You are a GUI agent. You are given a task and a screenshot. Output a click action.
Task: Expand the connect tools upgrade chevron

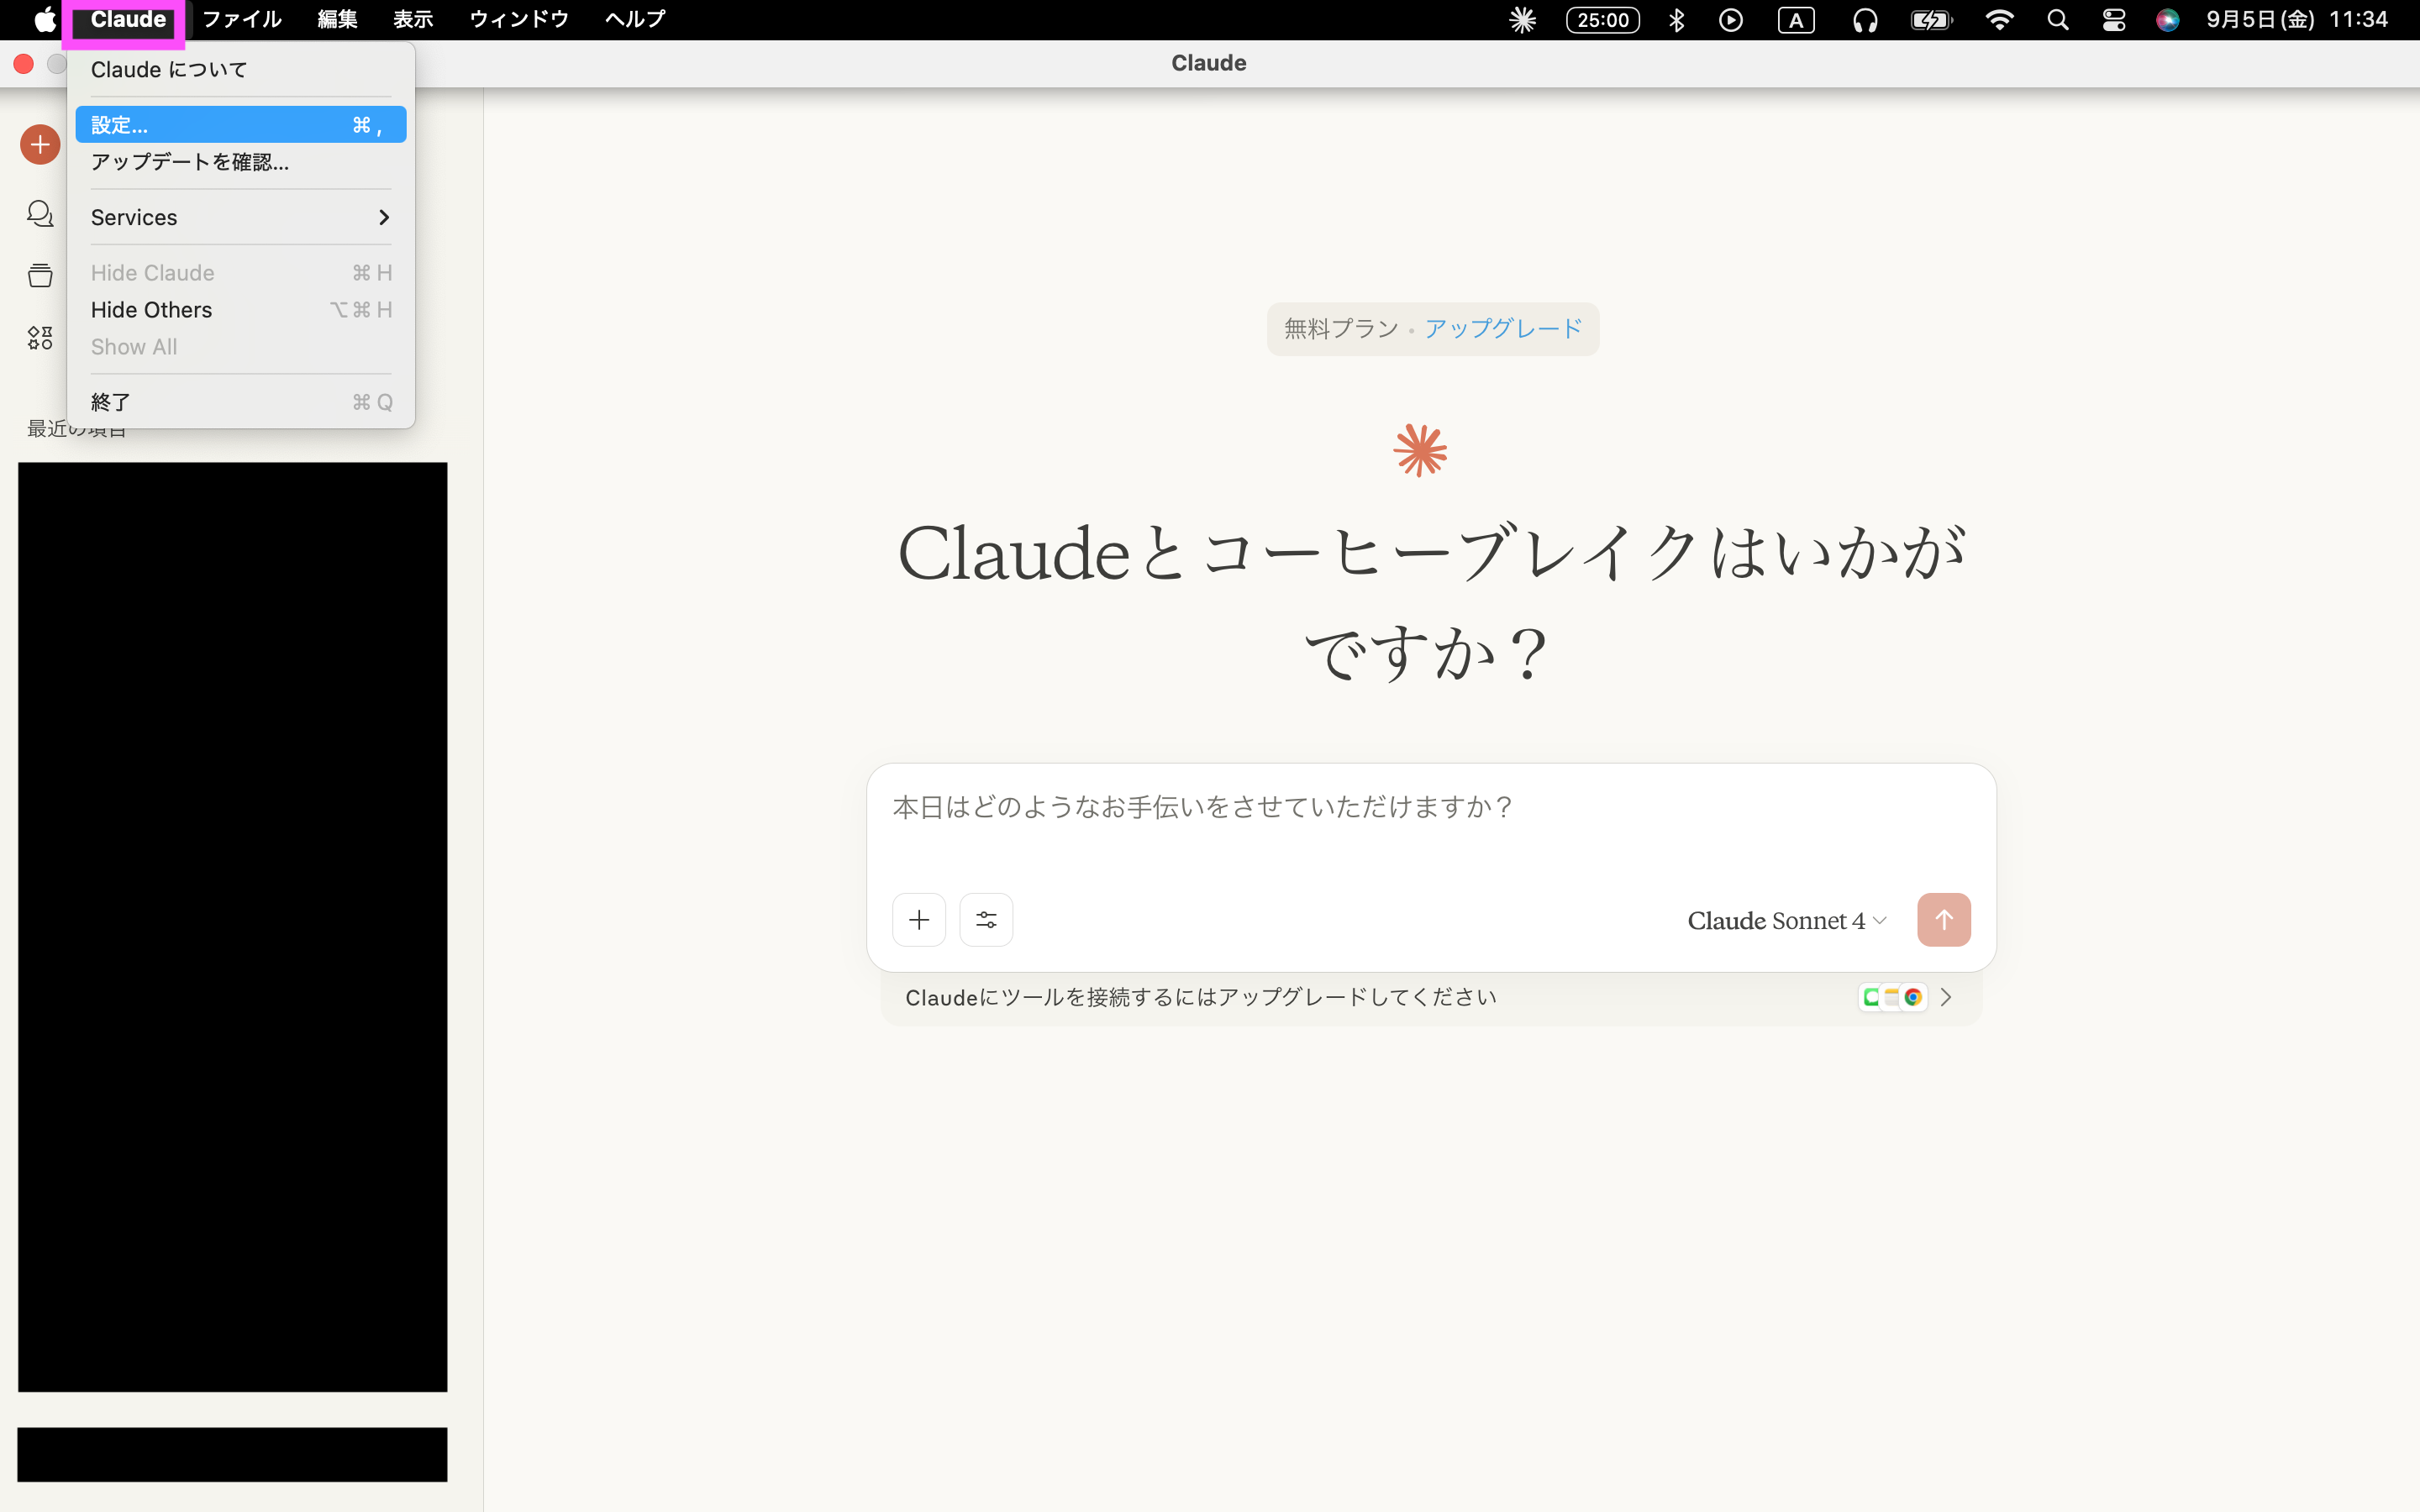coord(1946,997)
